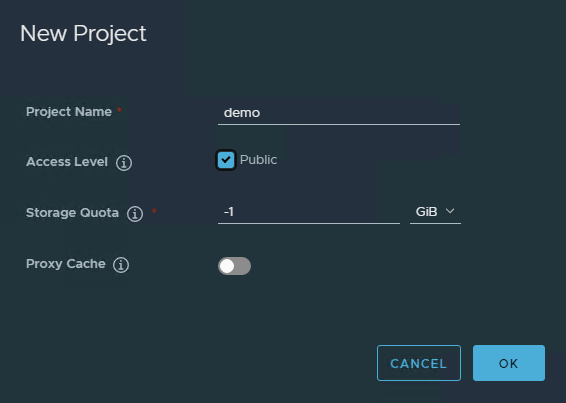The image size is (566, 403).
Task: Confirm project creation with the OK button
Action: click(509, 363)
